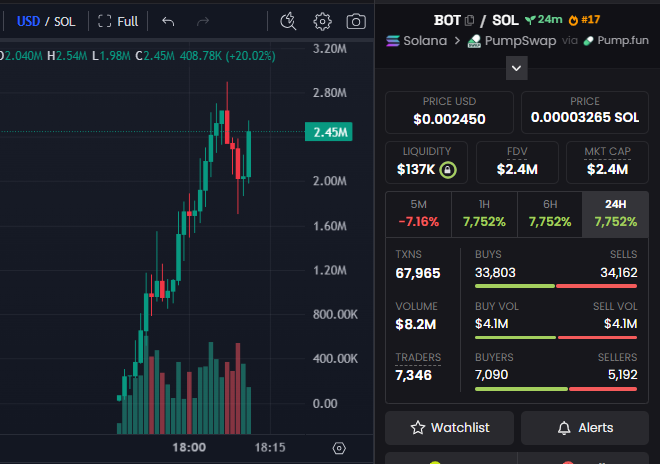The image size is (660, 464).
Task: Click the +20.02% change in OHLC header
Action: [x=251, y=56]
